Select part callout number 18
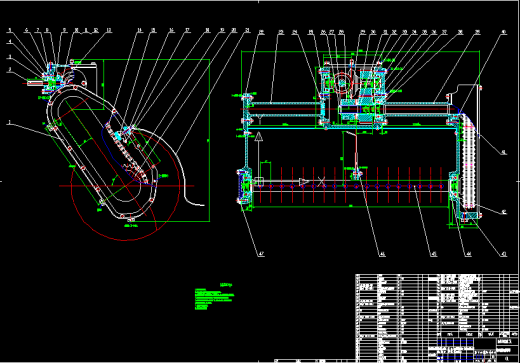Screen dimensions: 520x363 tap(207, 30)
